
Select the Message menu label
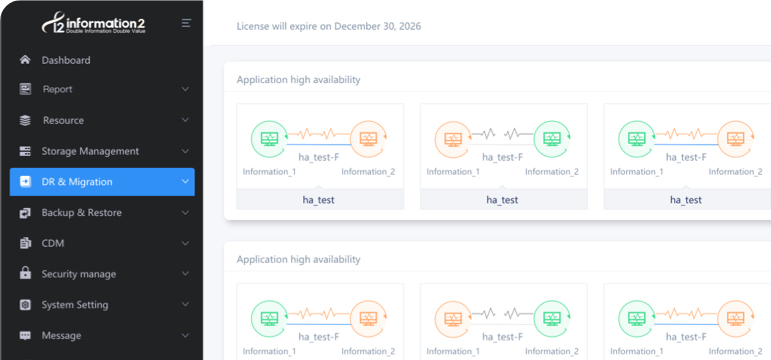[x=61, y=335]
